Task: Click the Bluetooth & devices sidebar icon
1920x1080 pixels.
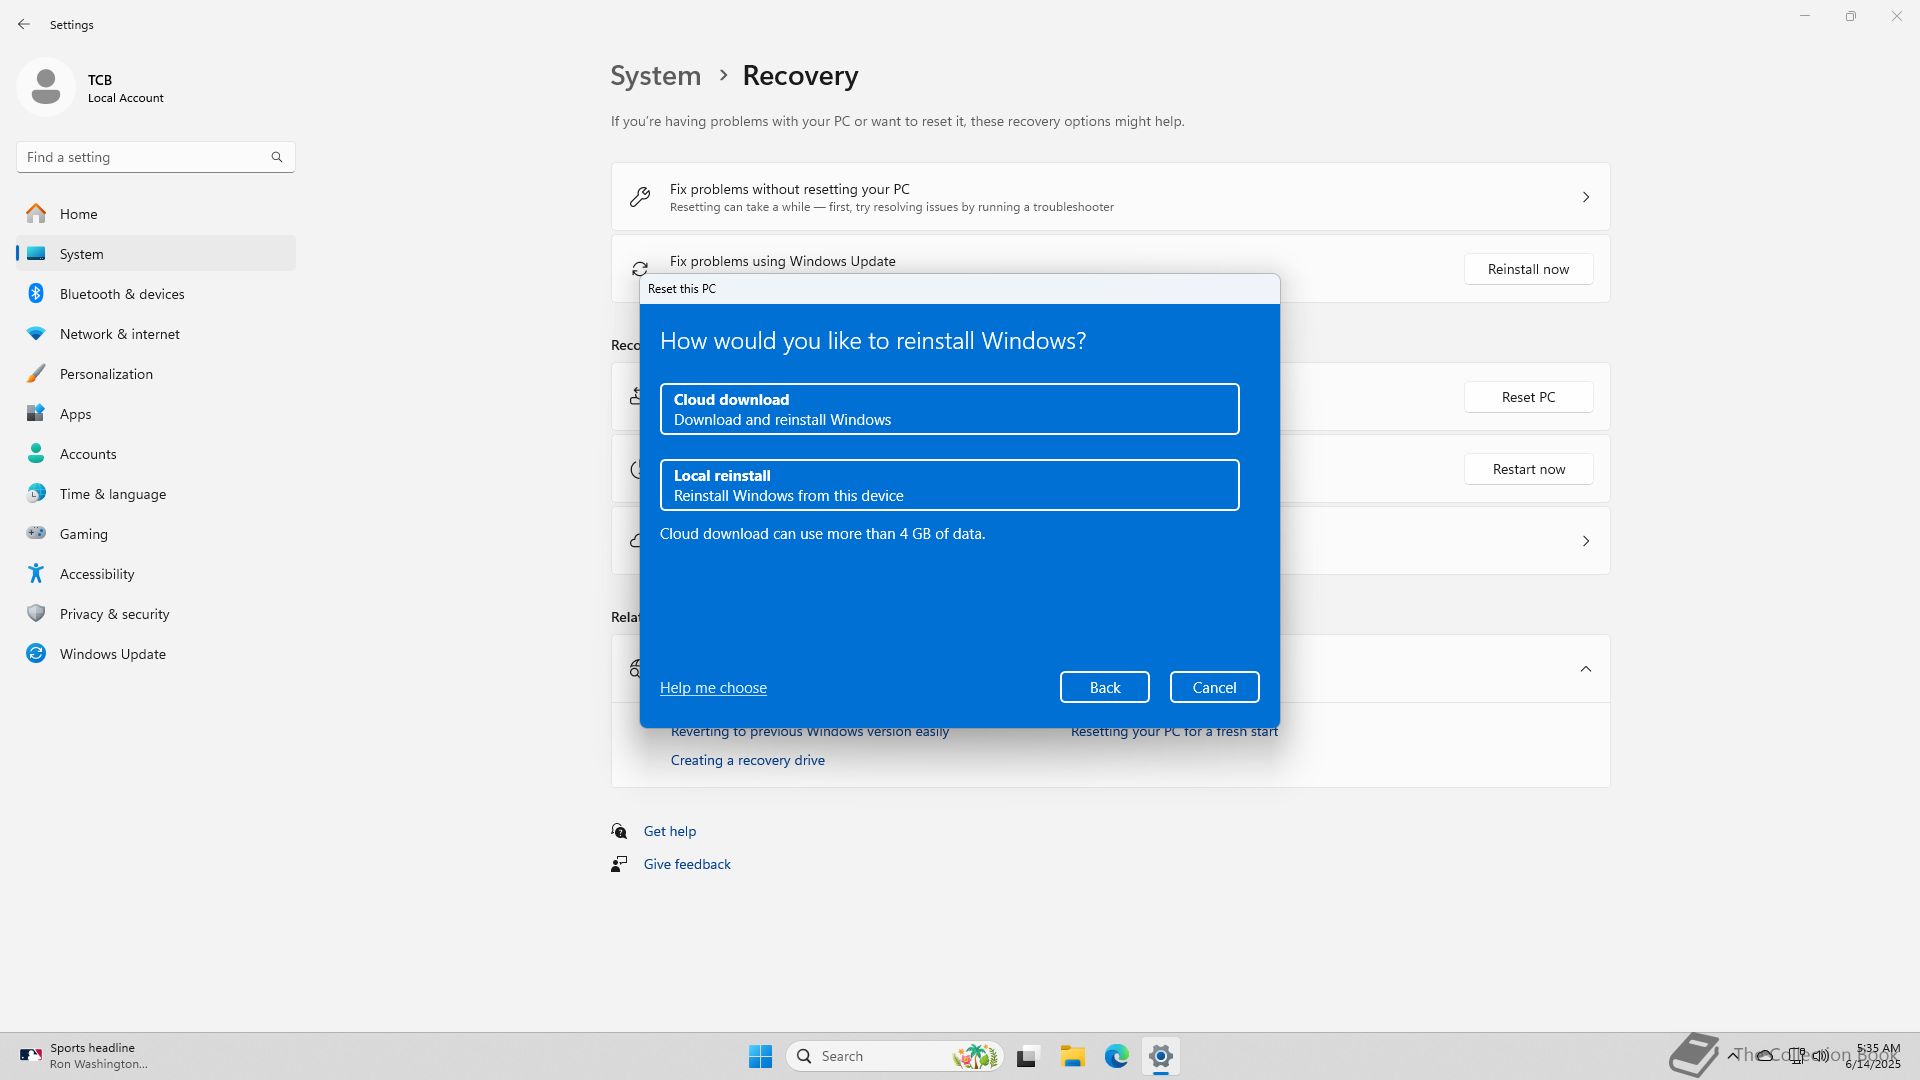Action: (36, 293)
